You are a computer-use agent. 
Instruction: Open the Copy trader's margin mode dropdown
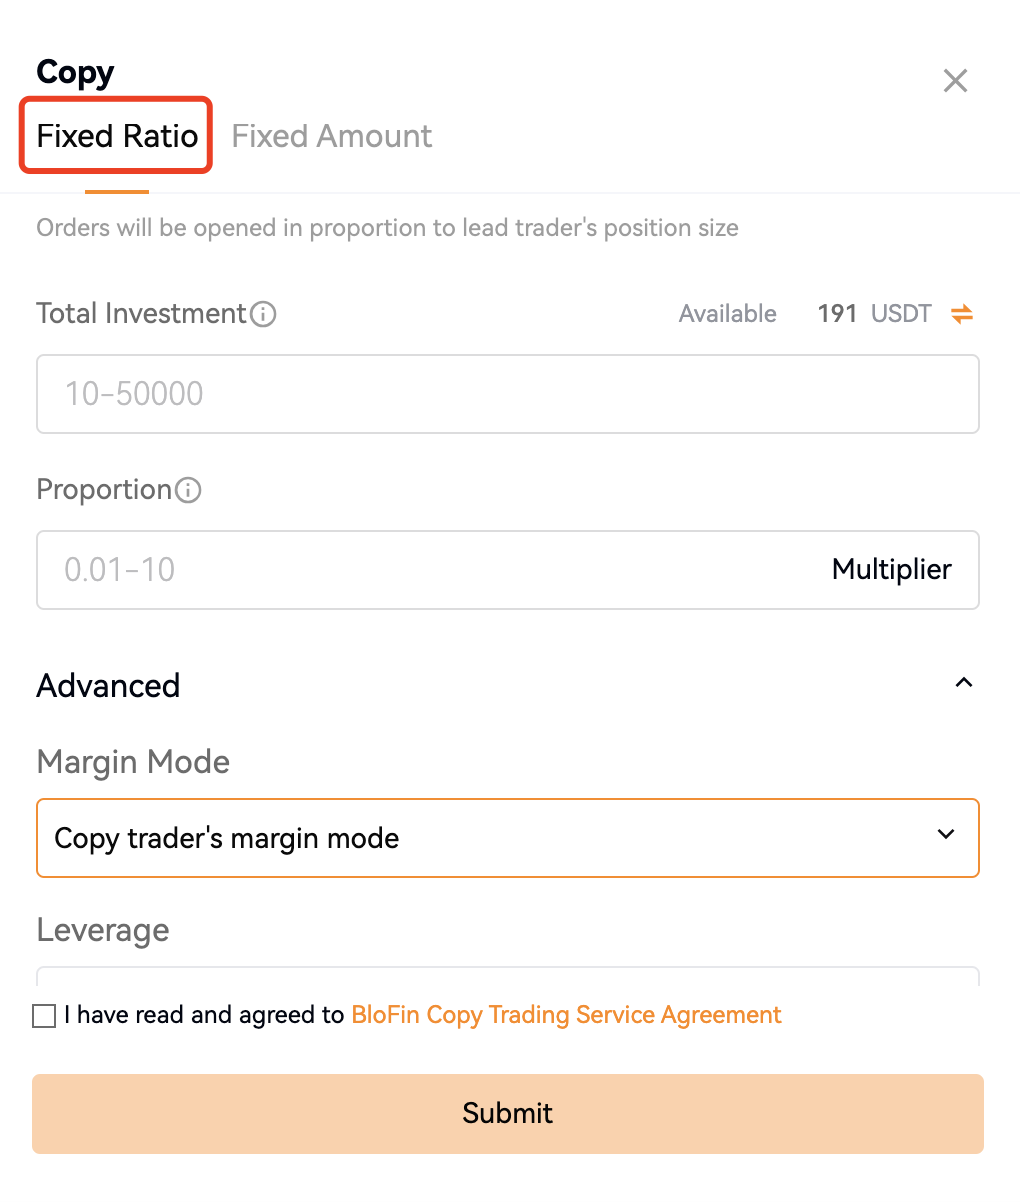507,838
